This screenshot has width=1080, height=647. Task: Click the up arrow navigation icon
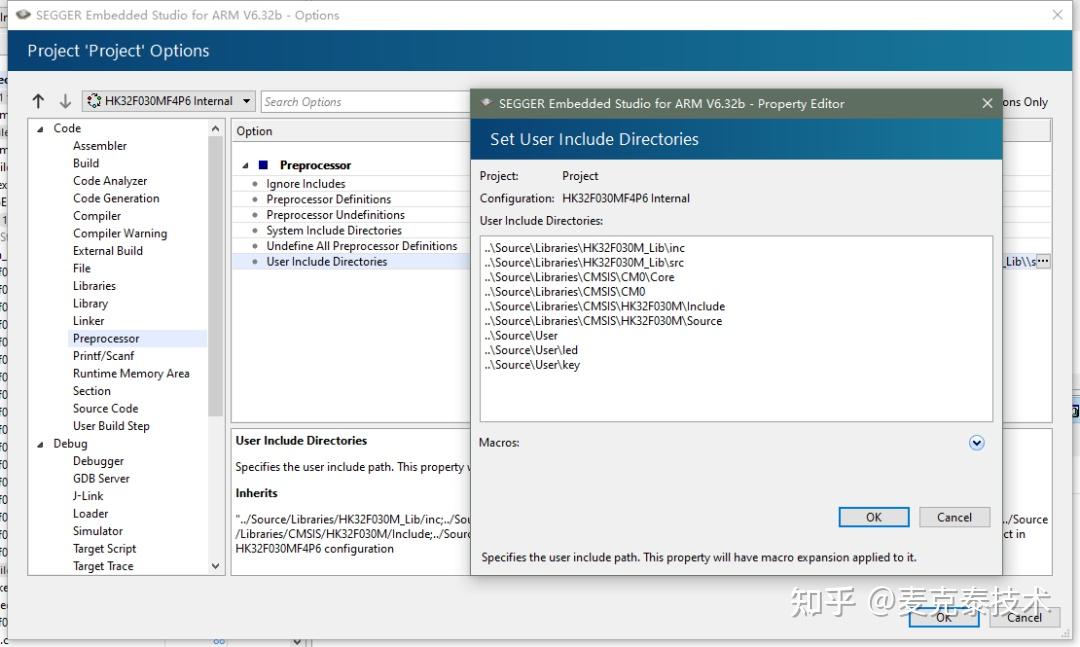(38, 101)
